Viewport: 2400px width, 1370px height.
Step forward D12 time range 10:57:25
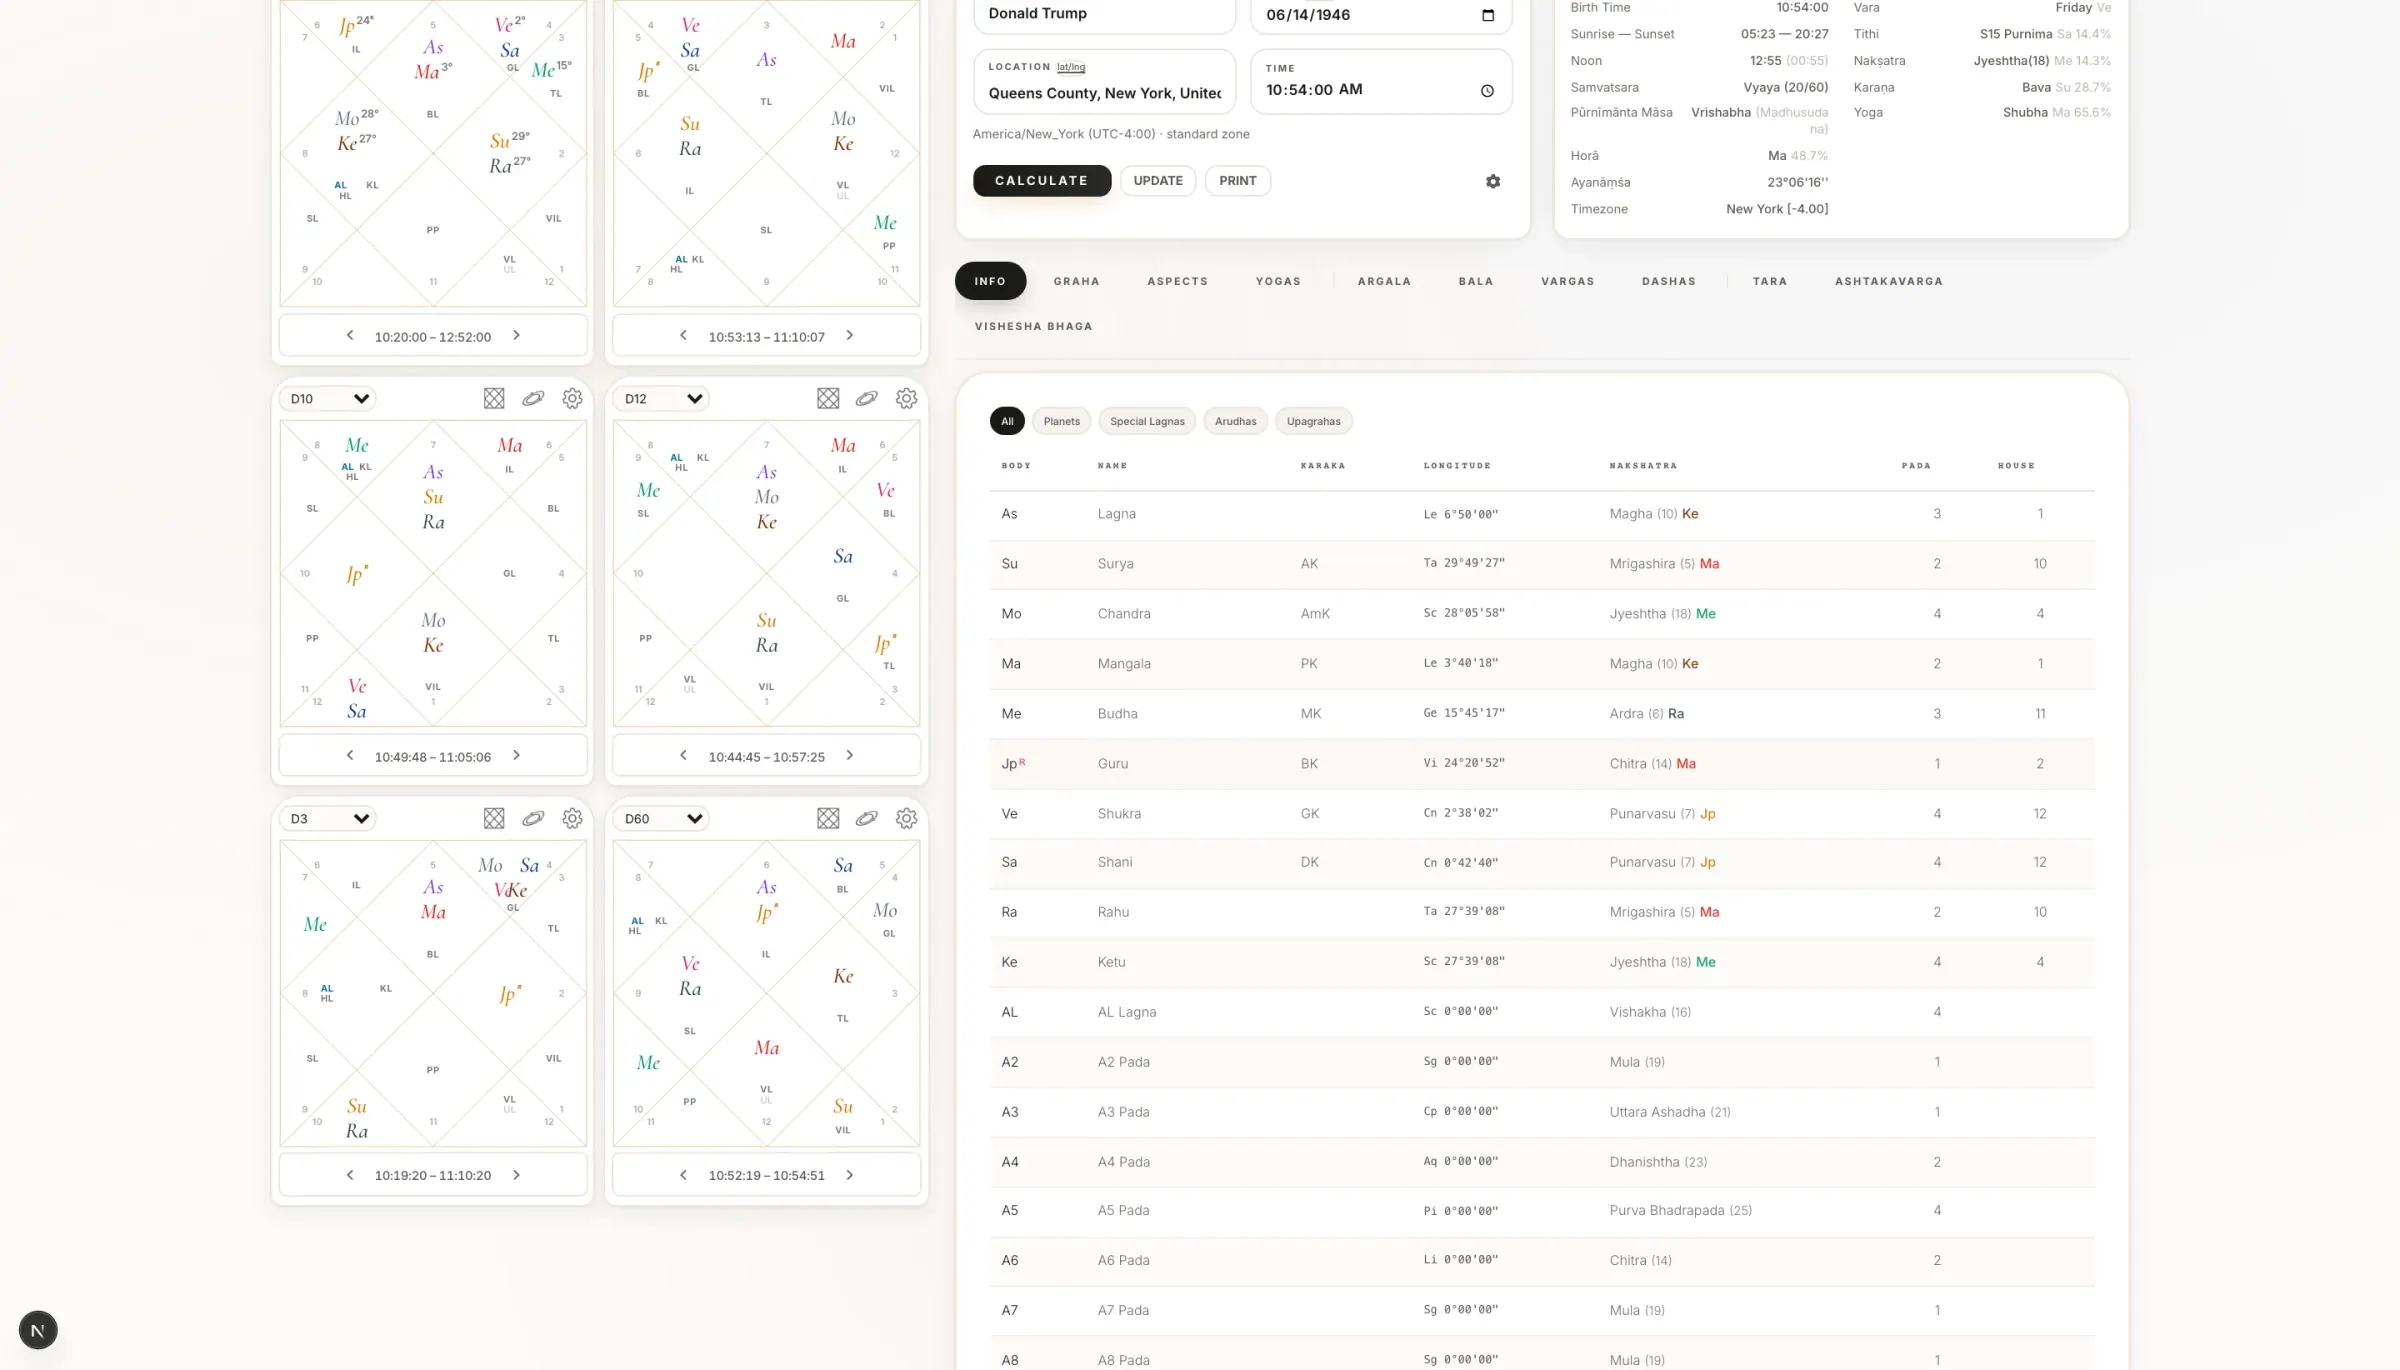[850, 756]
